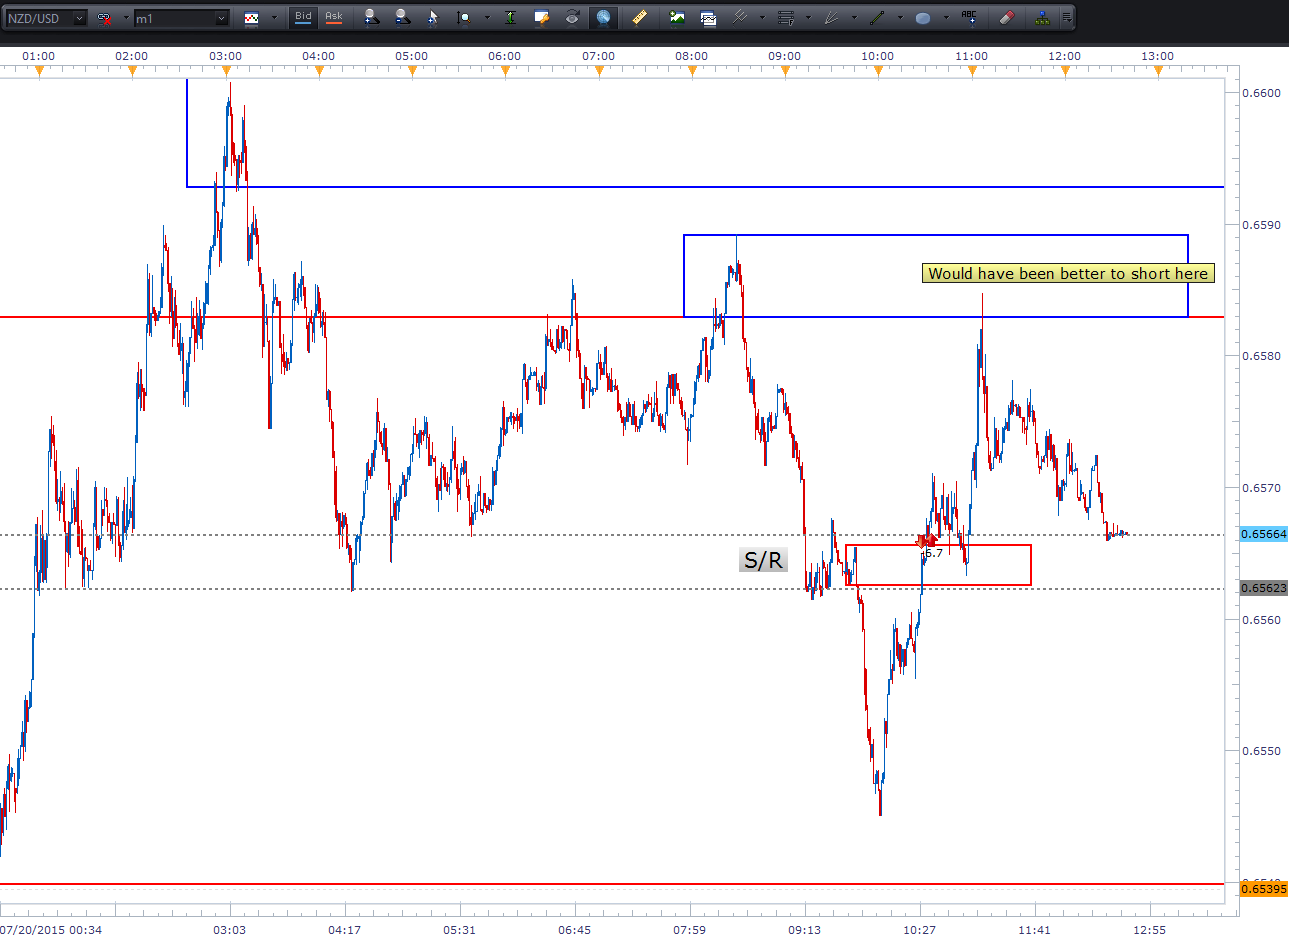
Task: Click the vertical scale green arrows icon
Action: (x=510, y=17)
